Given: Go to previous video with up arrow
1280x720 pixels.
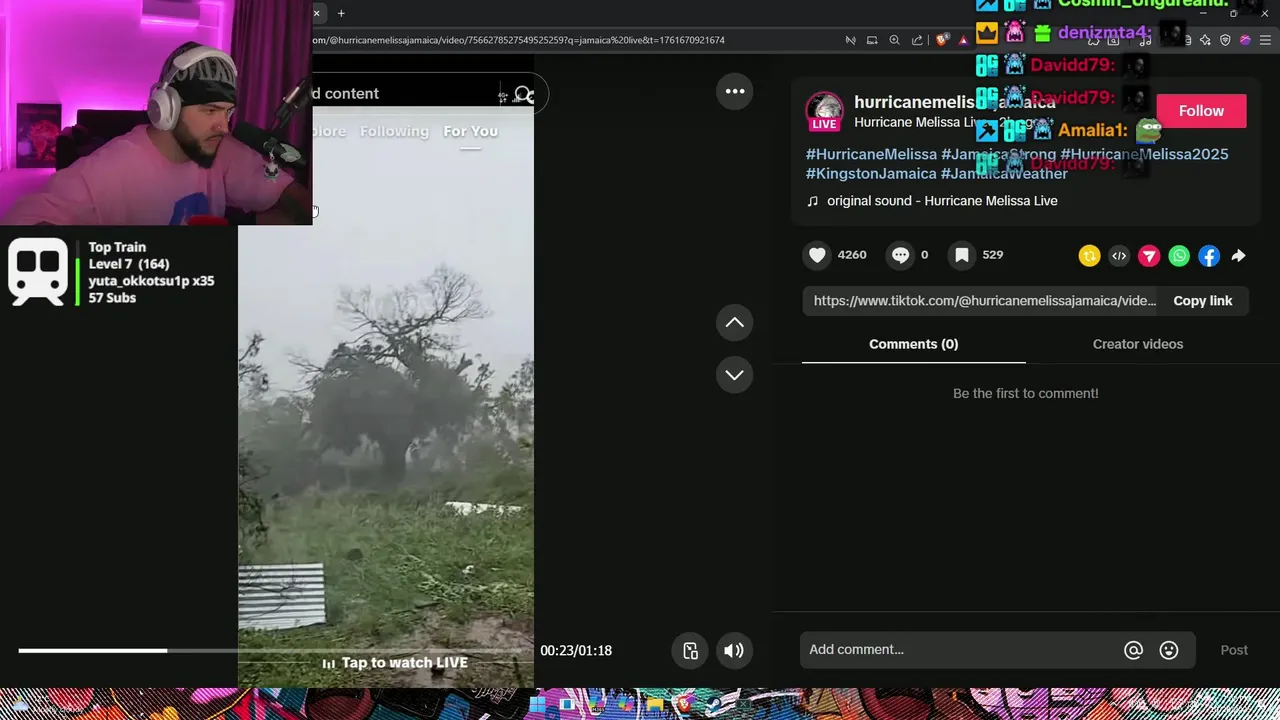Looking at the screenshot, I should tap(734, 322).
